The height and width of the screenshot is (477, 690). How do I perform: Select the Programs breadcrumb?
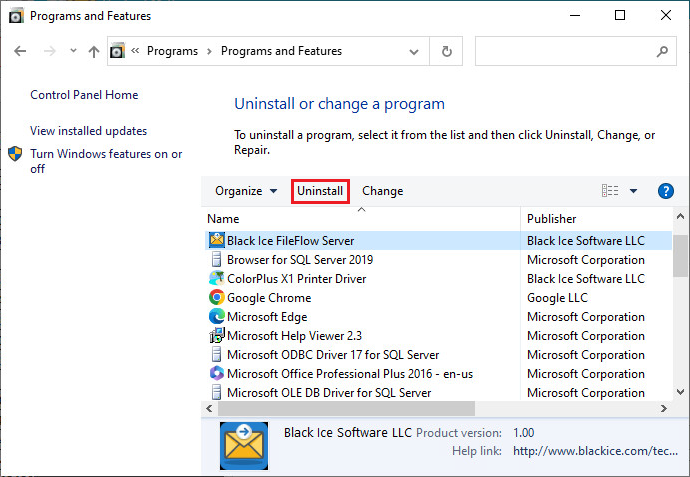point(172,51)
